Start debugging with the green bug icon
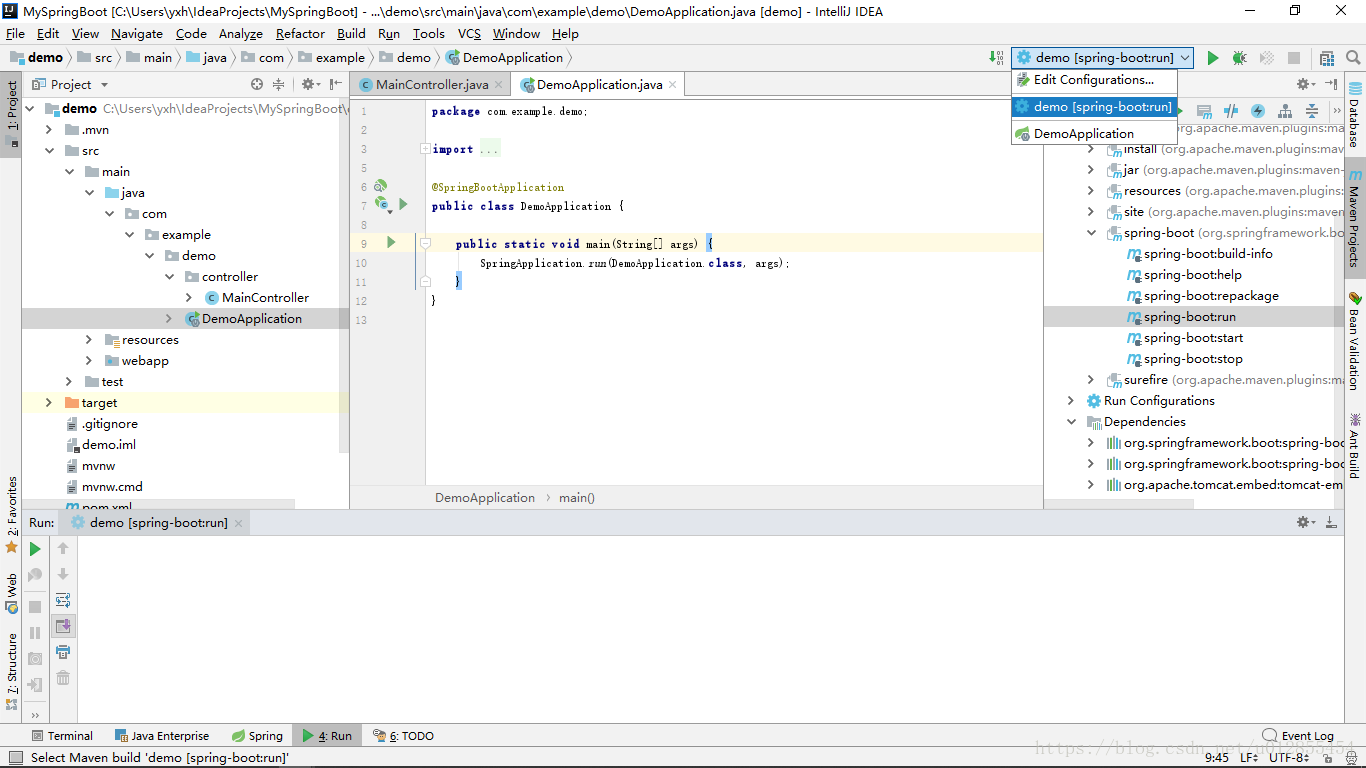This screenshot has height=768, width=1366. coord(1240,58)
